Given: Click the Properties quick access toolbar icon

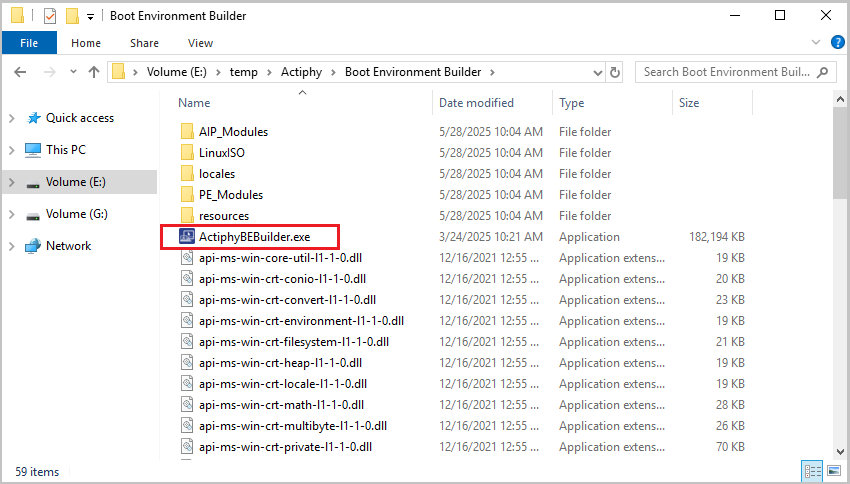Looking at the screenshot, I should pos(50,16).
